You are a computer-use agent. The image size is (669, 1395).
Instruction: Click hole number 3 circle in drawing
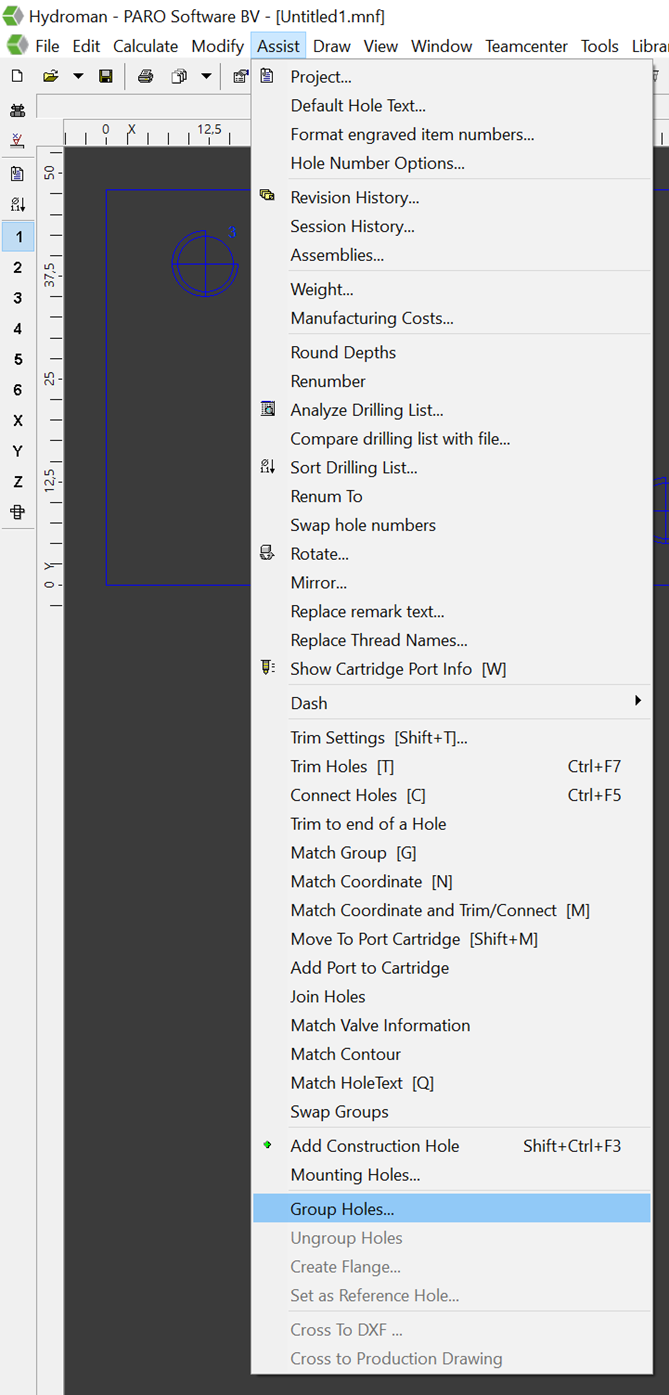tap(204, 264)
